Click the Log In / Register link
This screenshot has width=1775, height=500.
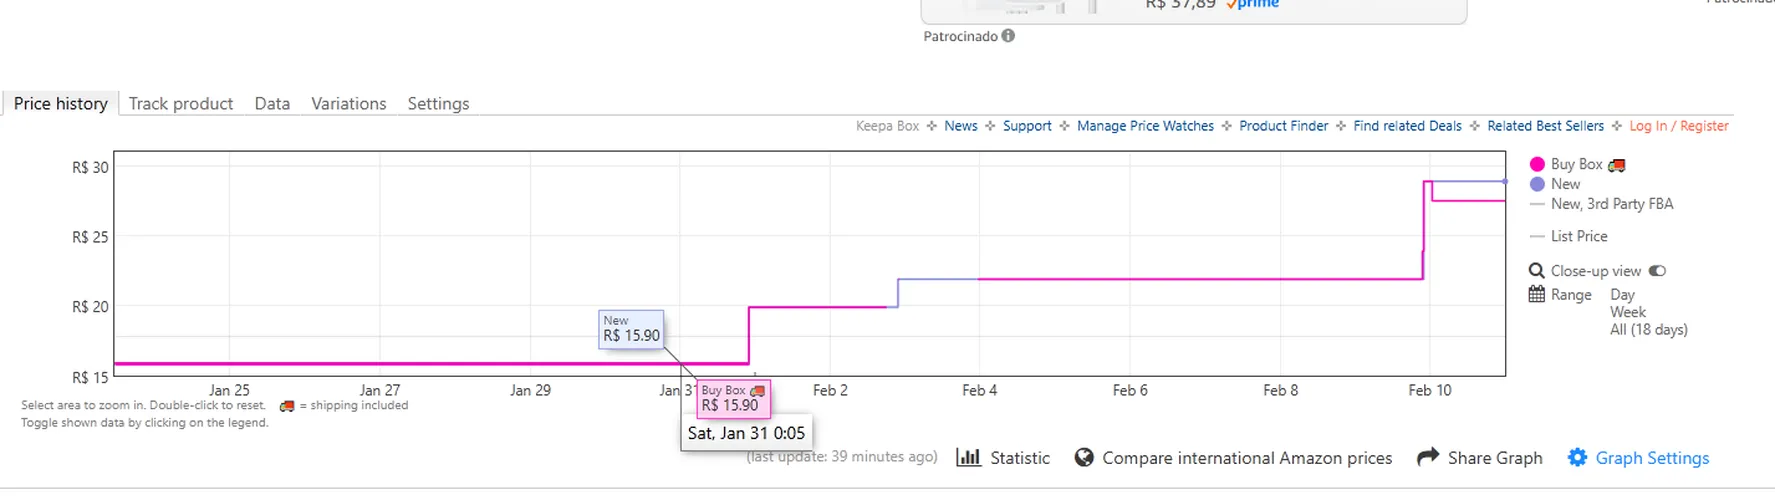1679,126
